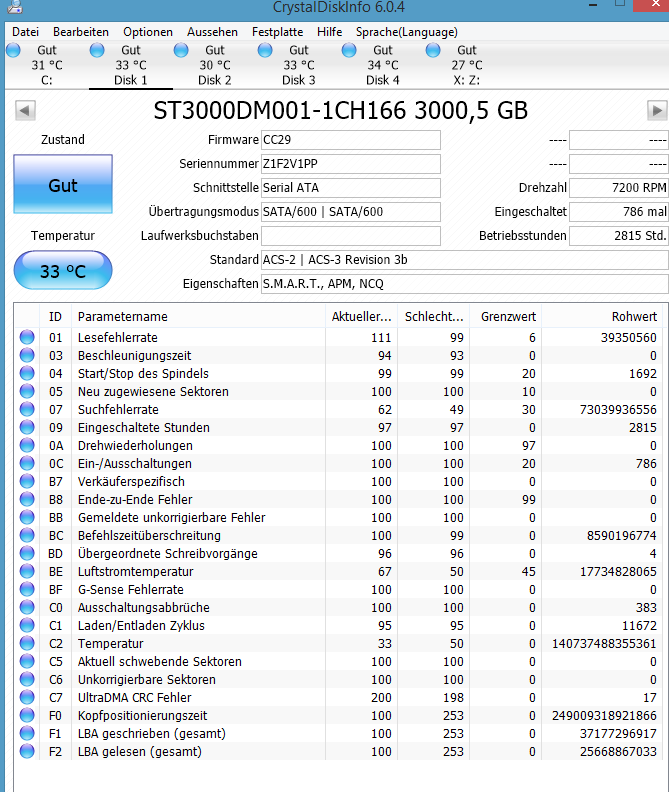This screenshot has width=669, height=792.
Task: Click the Grenzwert column header
Action: [506, 317]
